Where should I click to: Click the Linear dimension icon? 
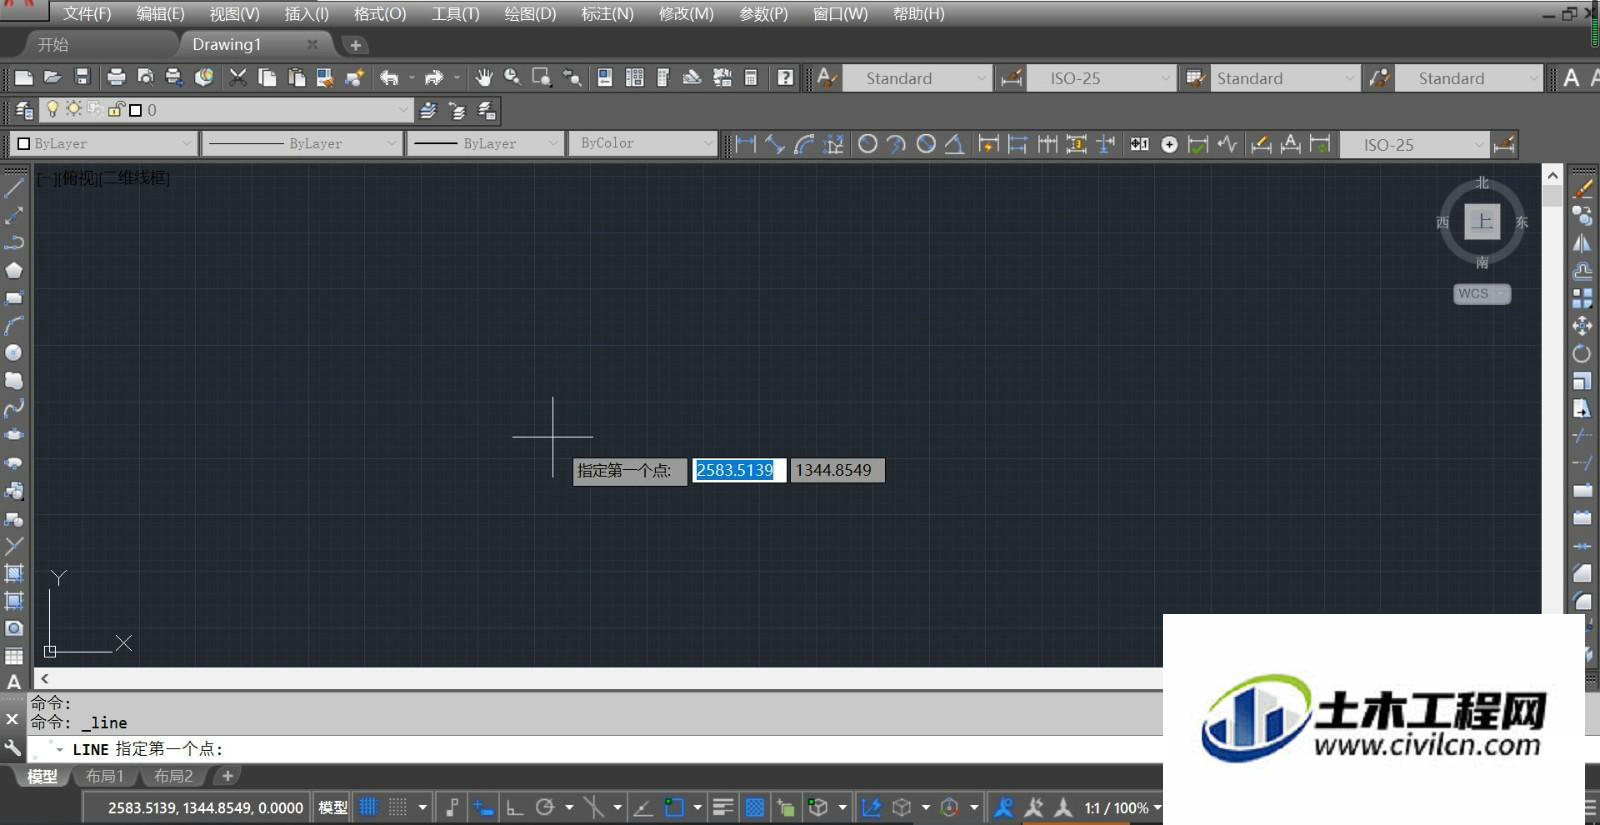click(x=745, y=144)
